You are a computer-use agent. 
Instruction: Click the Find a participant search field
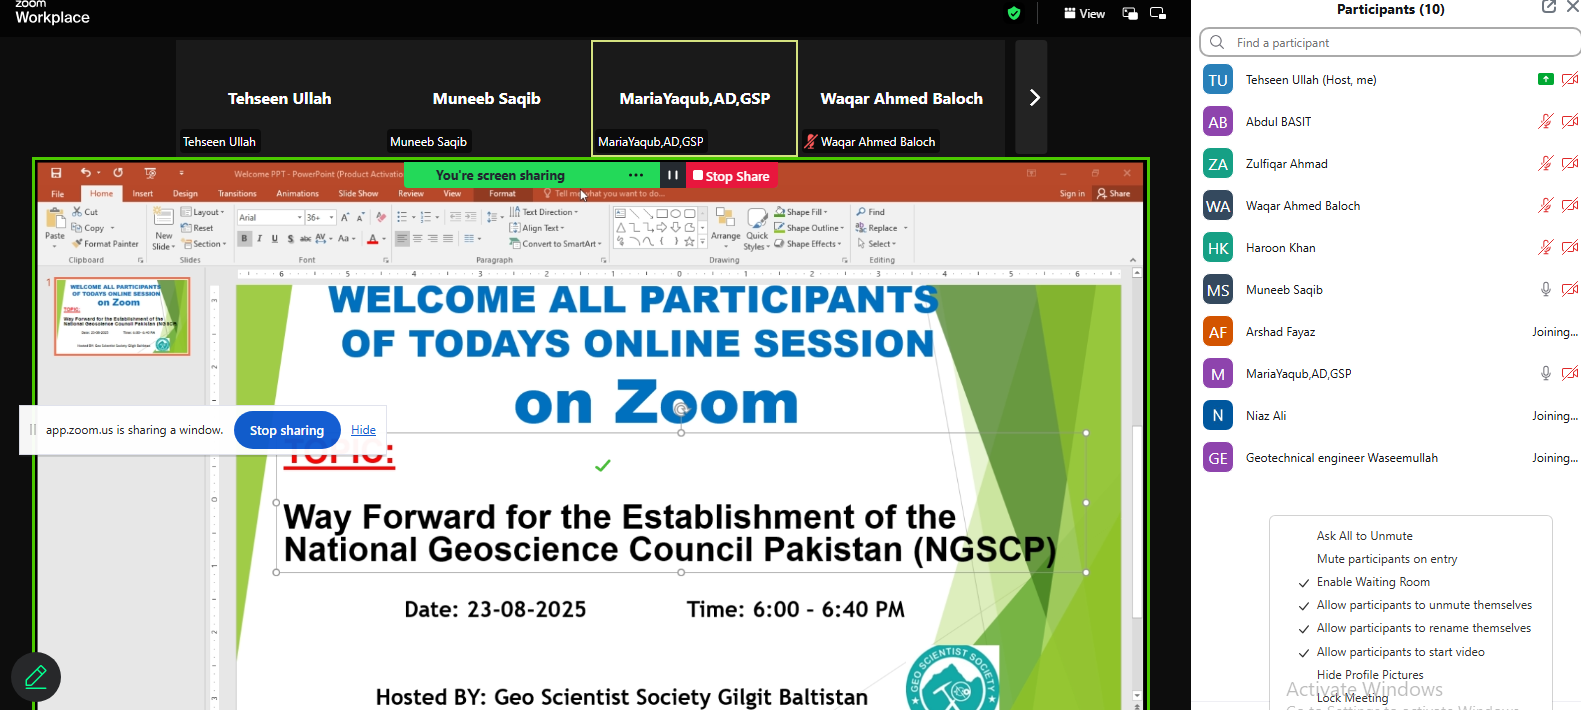1390,43
